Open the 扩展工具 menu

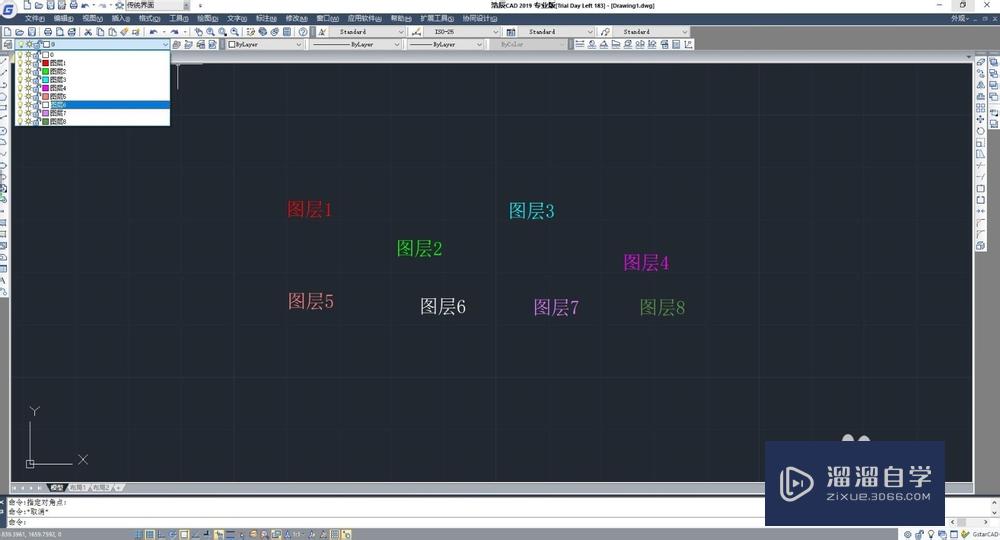tap(437, 18)
